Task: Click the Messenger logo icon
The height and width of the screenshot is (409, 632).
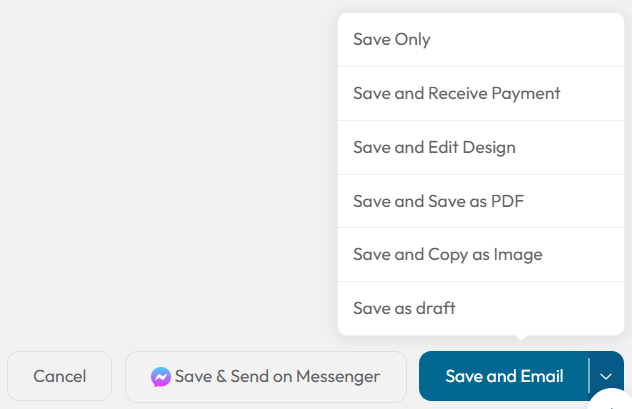Action: click(x=160, y=377)
